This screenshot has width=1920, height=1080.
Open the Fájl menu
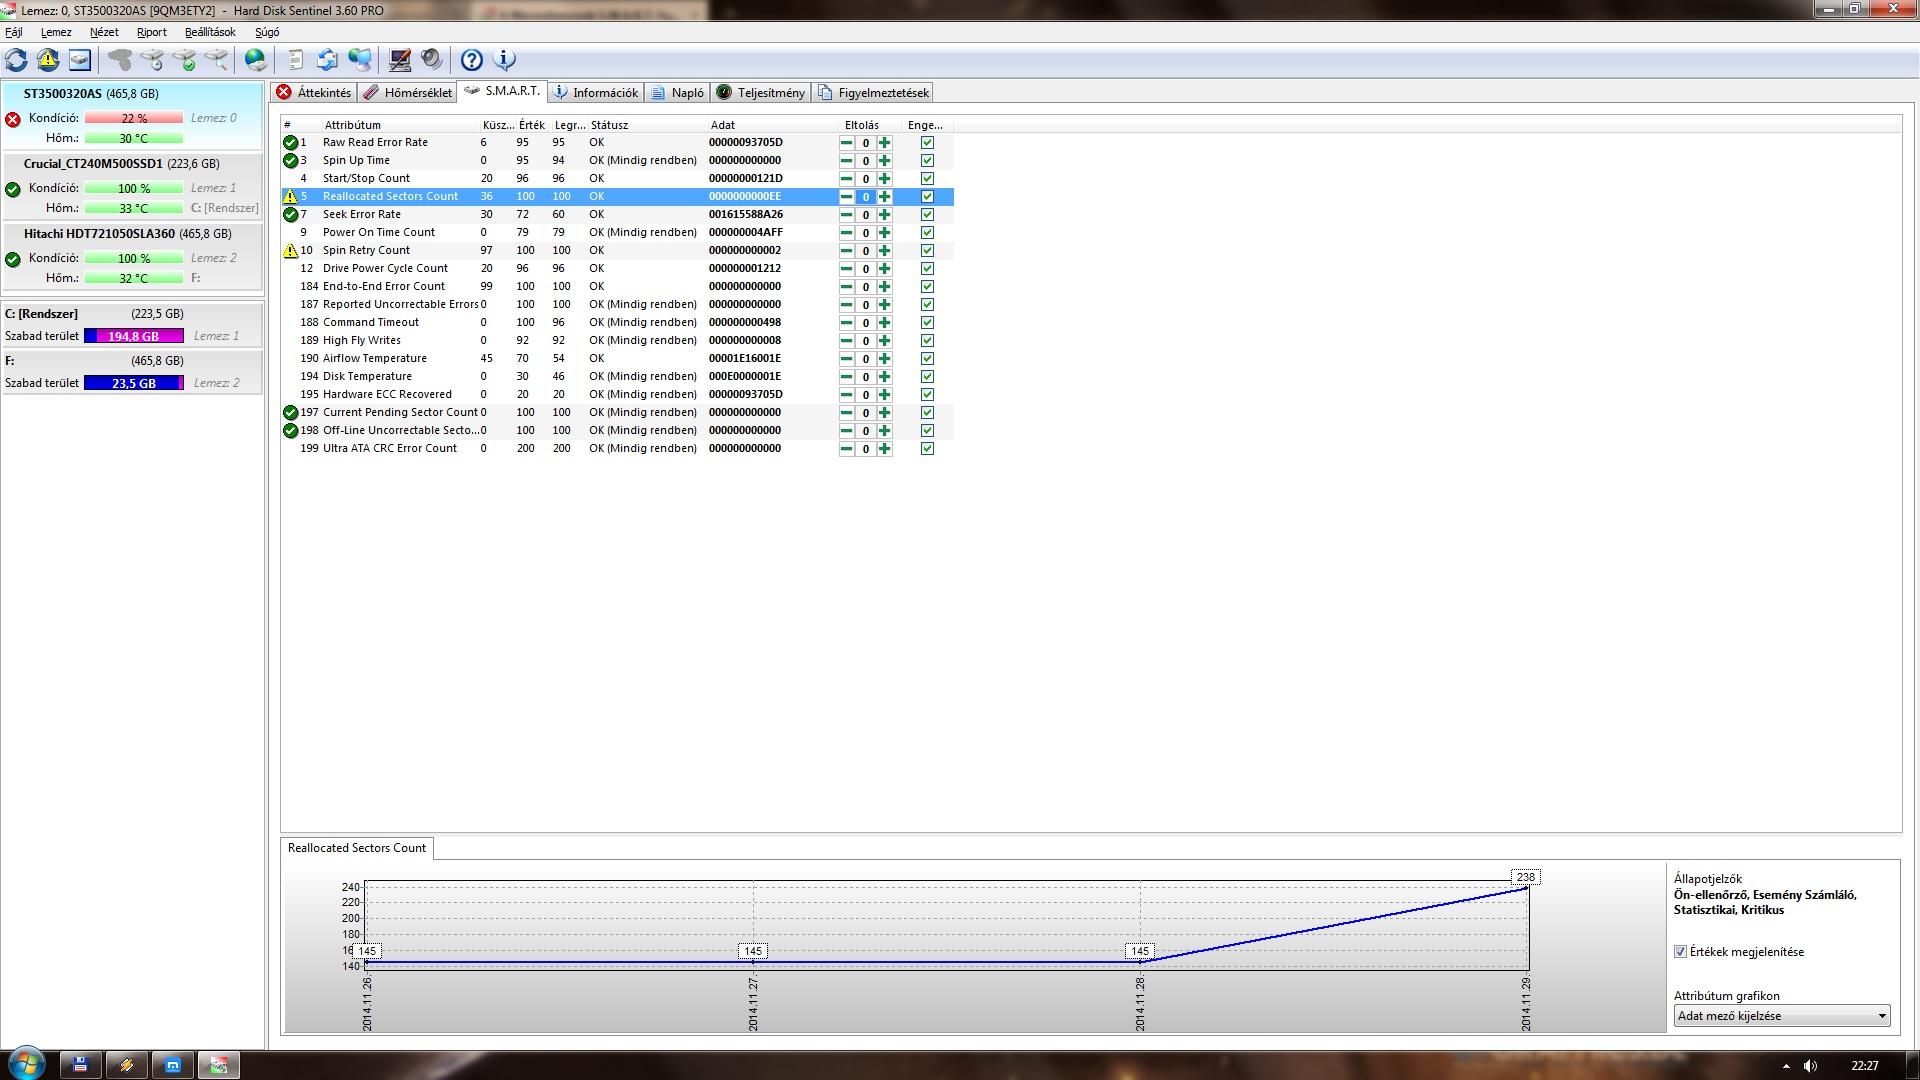14,32
